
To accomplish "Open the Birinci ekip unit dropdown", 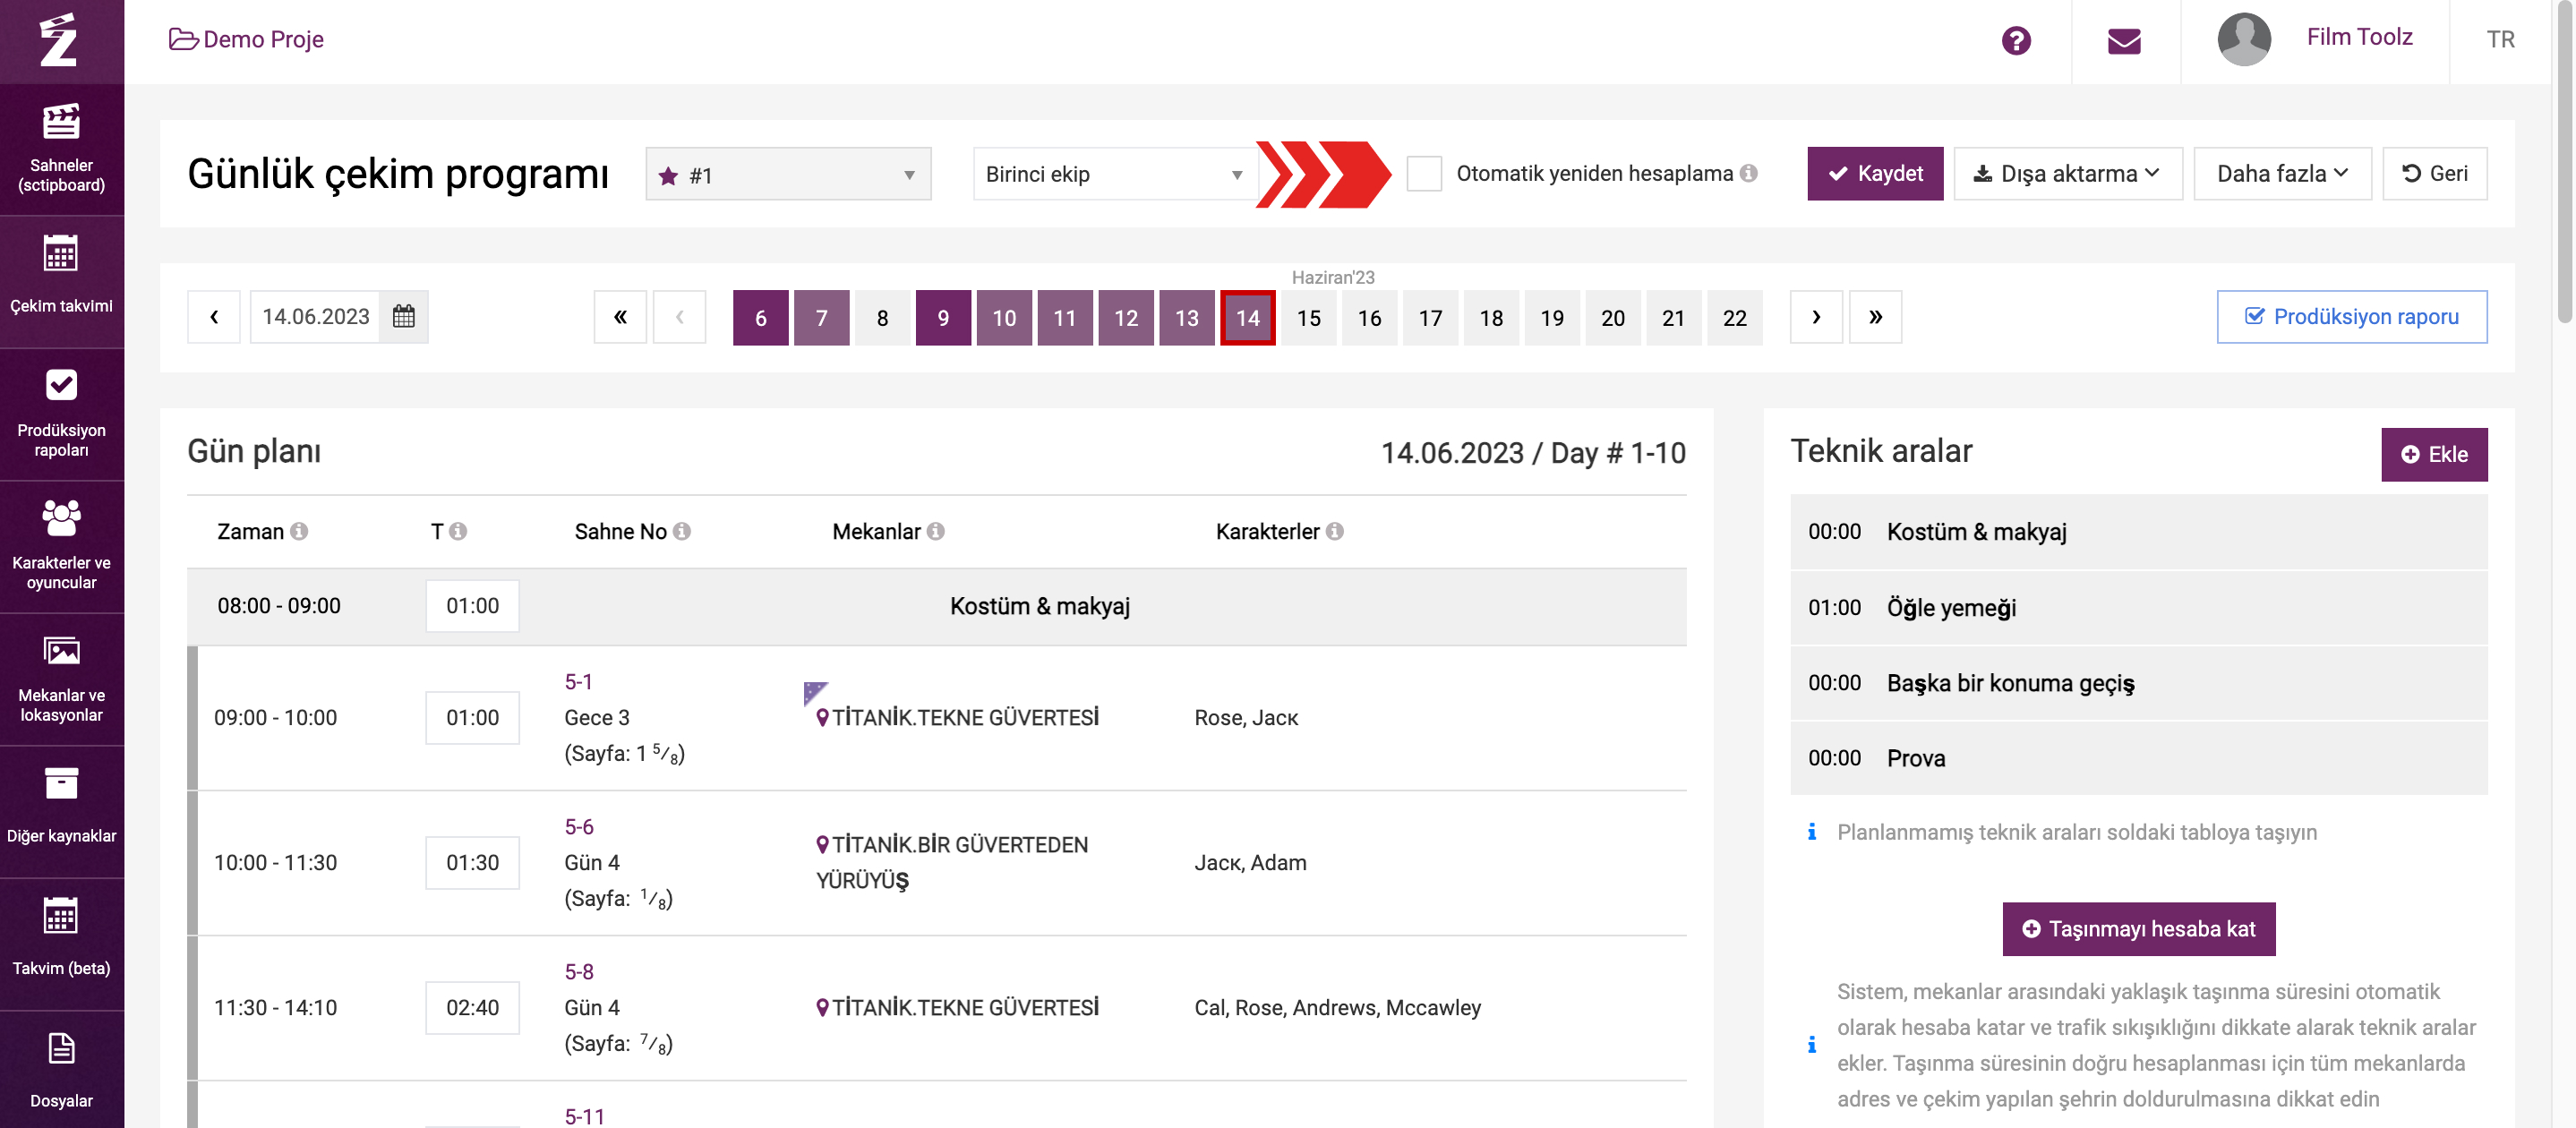I will [1114, 174].
